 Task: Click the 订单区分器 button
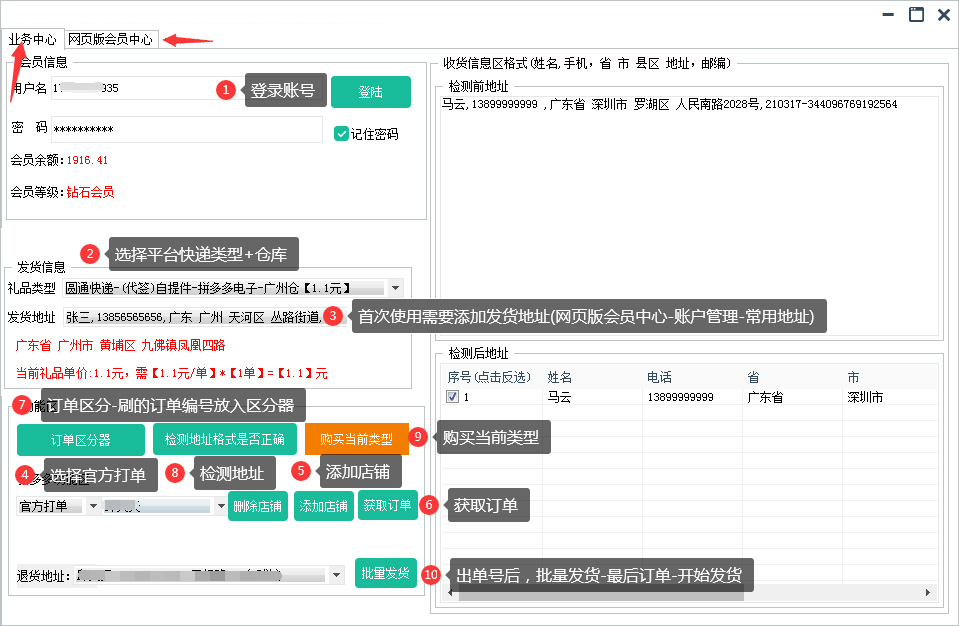81,439
